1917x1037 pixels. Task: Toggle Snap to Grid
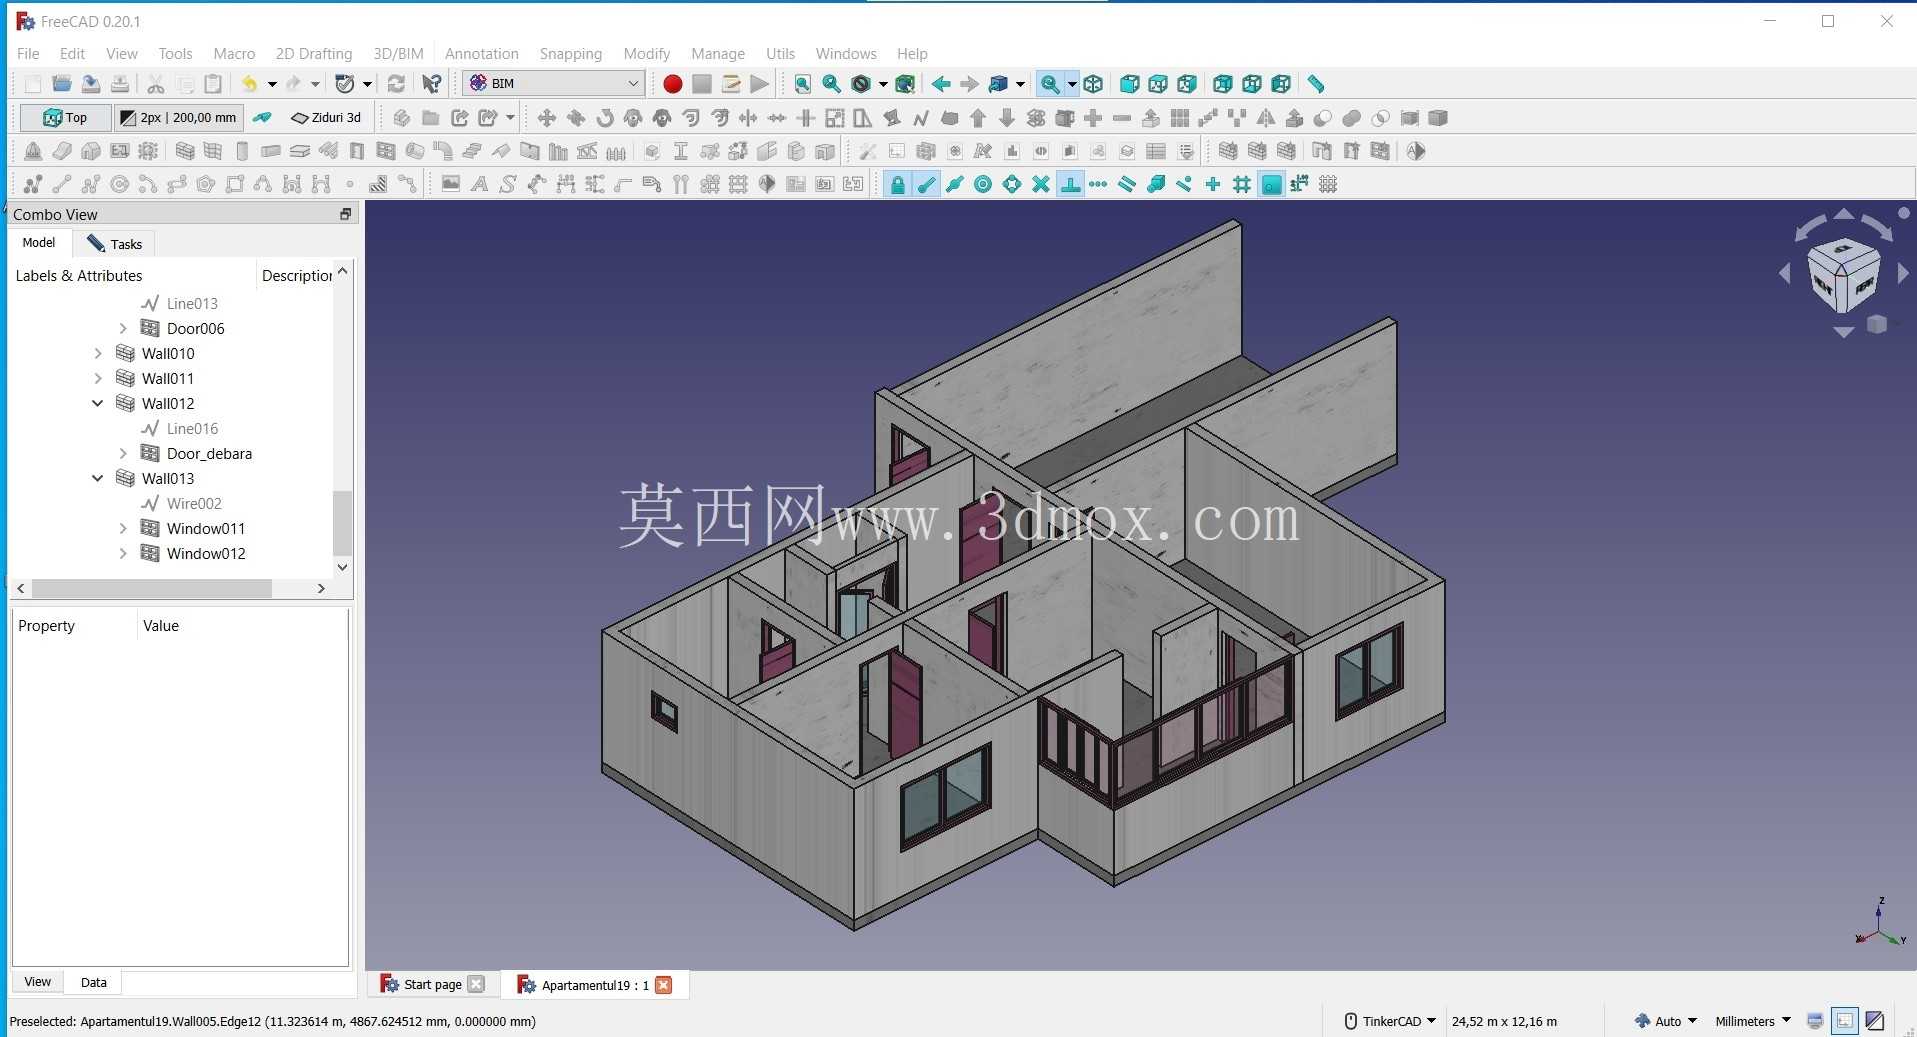tap(1242, 184)
